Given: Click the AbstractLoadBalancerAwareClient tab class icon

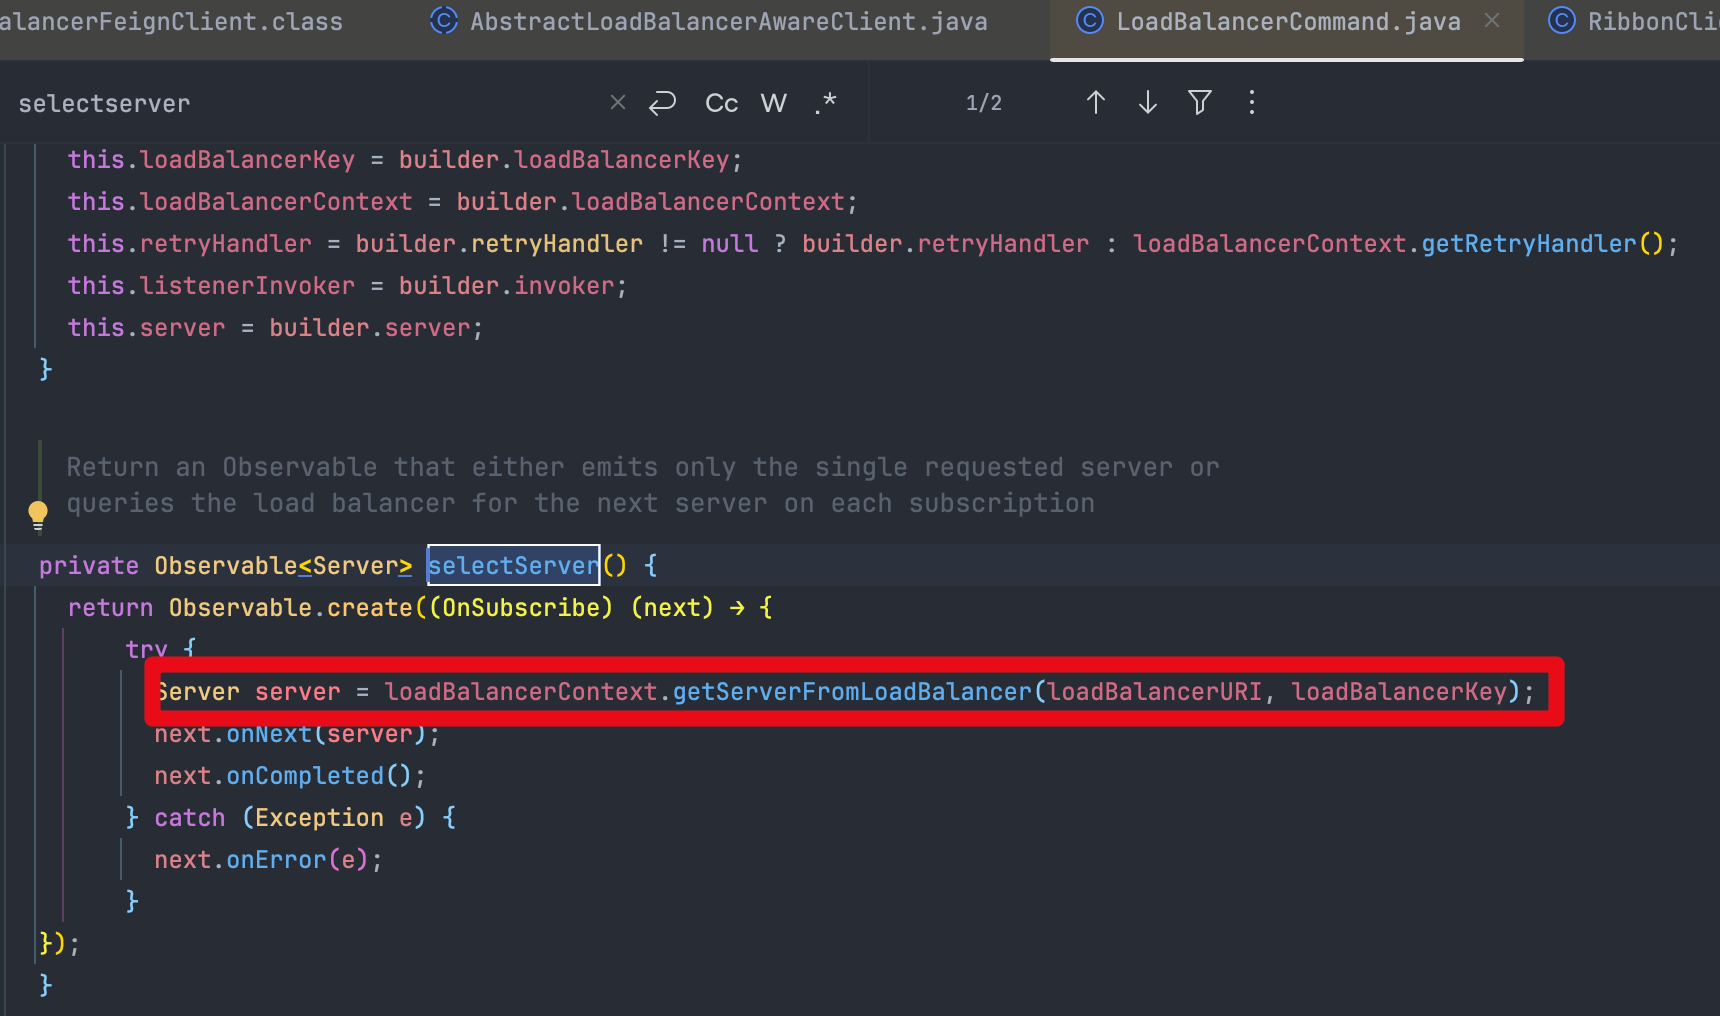Looking at the screenshot, I should [x=443, y=20].
